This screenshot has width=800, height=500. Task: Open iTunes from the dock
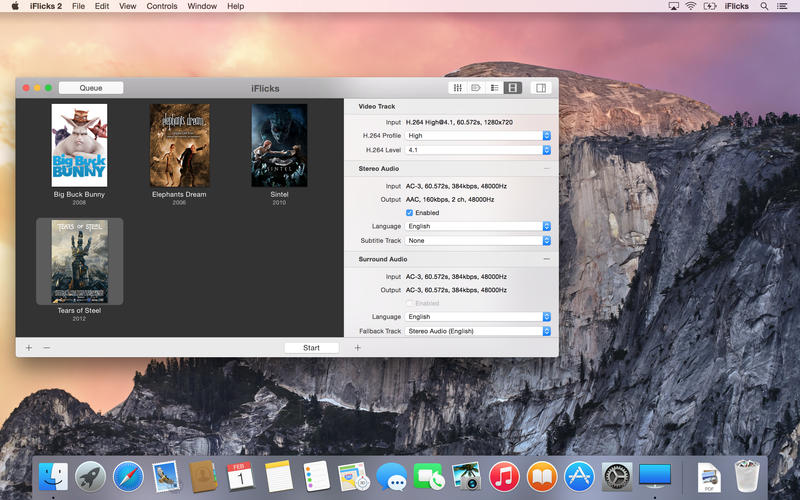(504, 477)
